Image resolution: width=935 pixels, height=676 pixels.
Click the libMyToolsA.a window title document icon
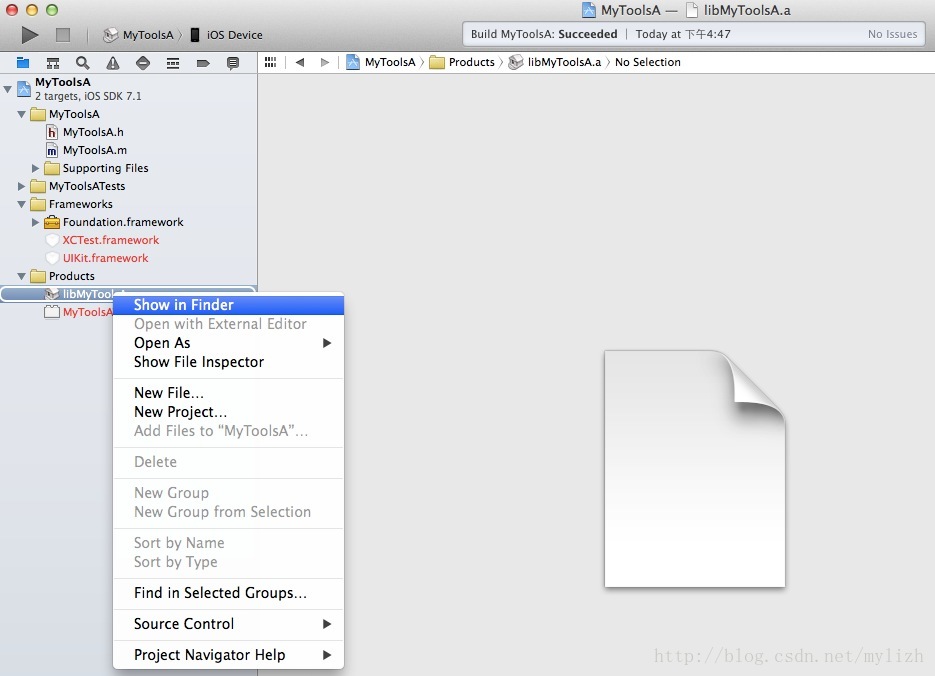pyautogui.click(x=692, y=10)
